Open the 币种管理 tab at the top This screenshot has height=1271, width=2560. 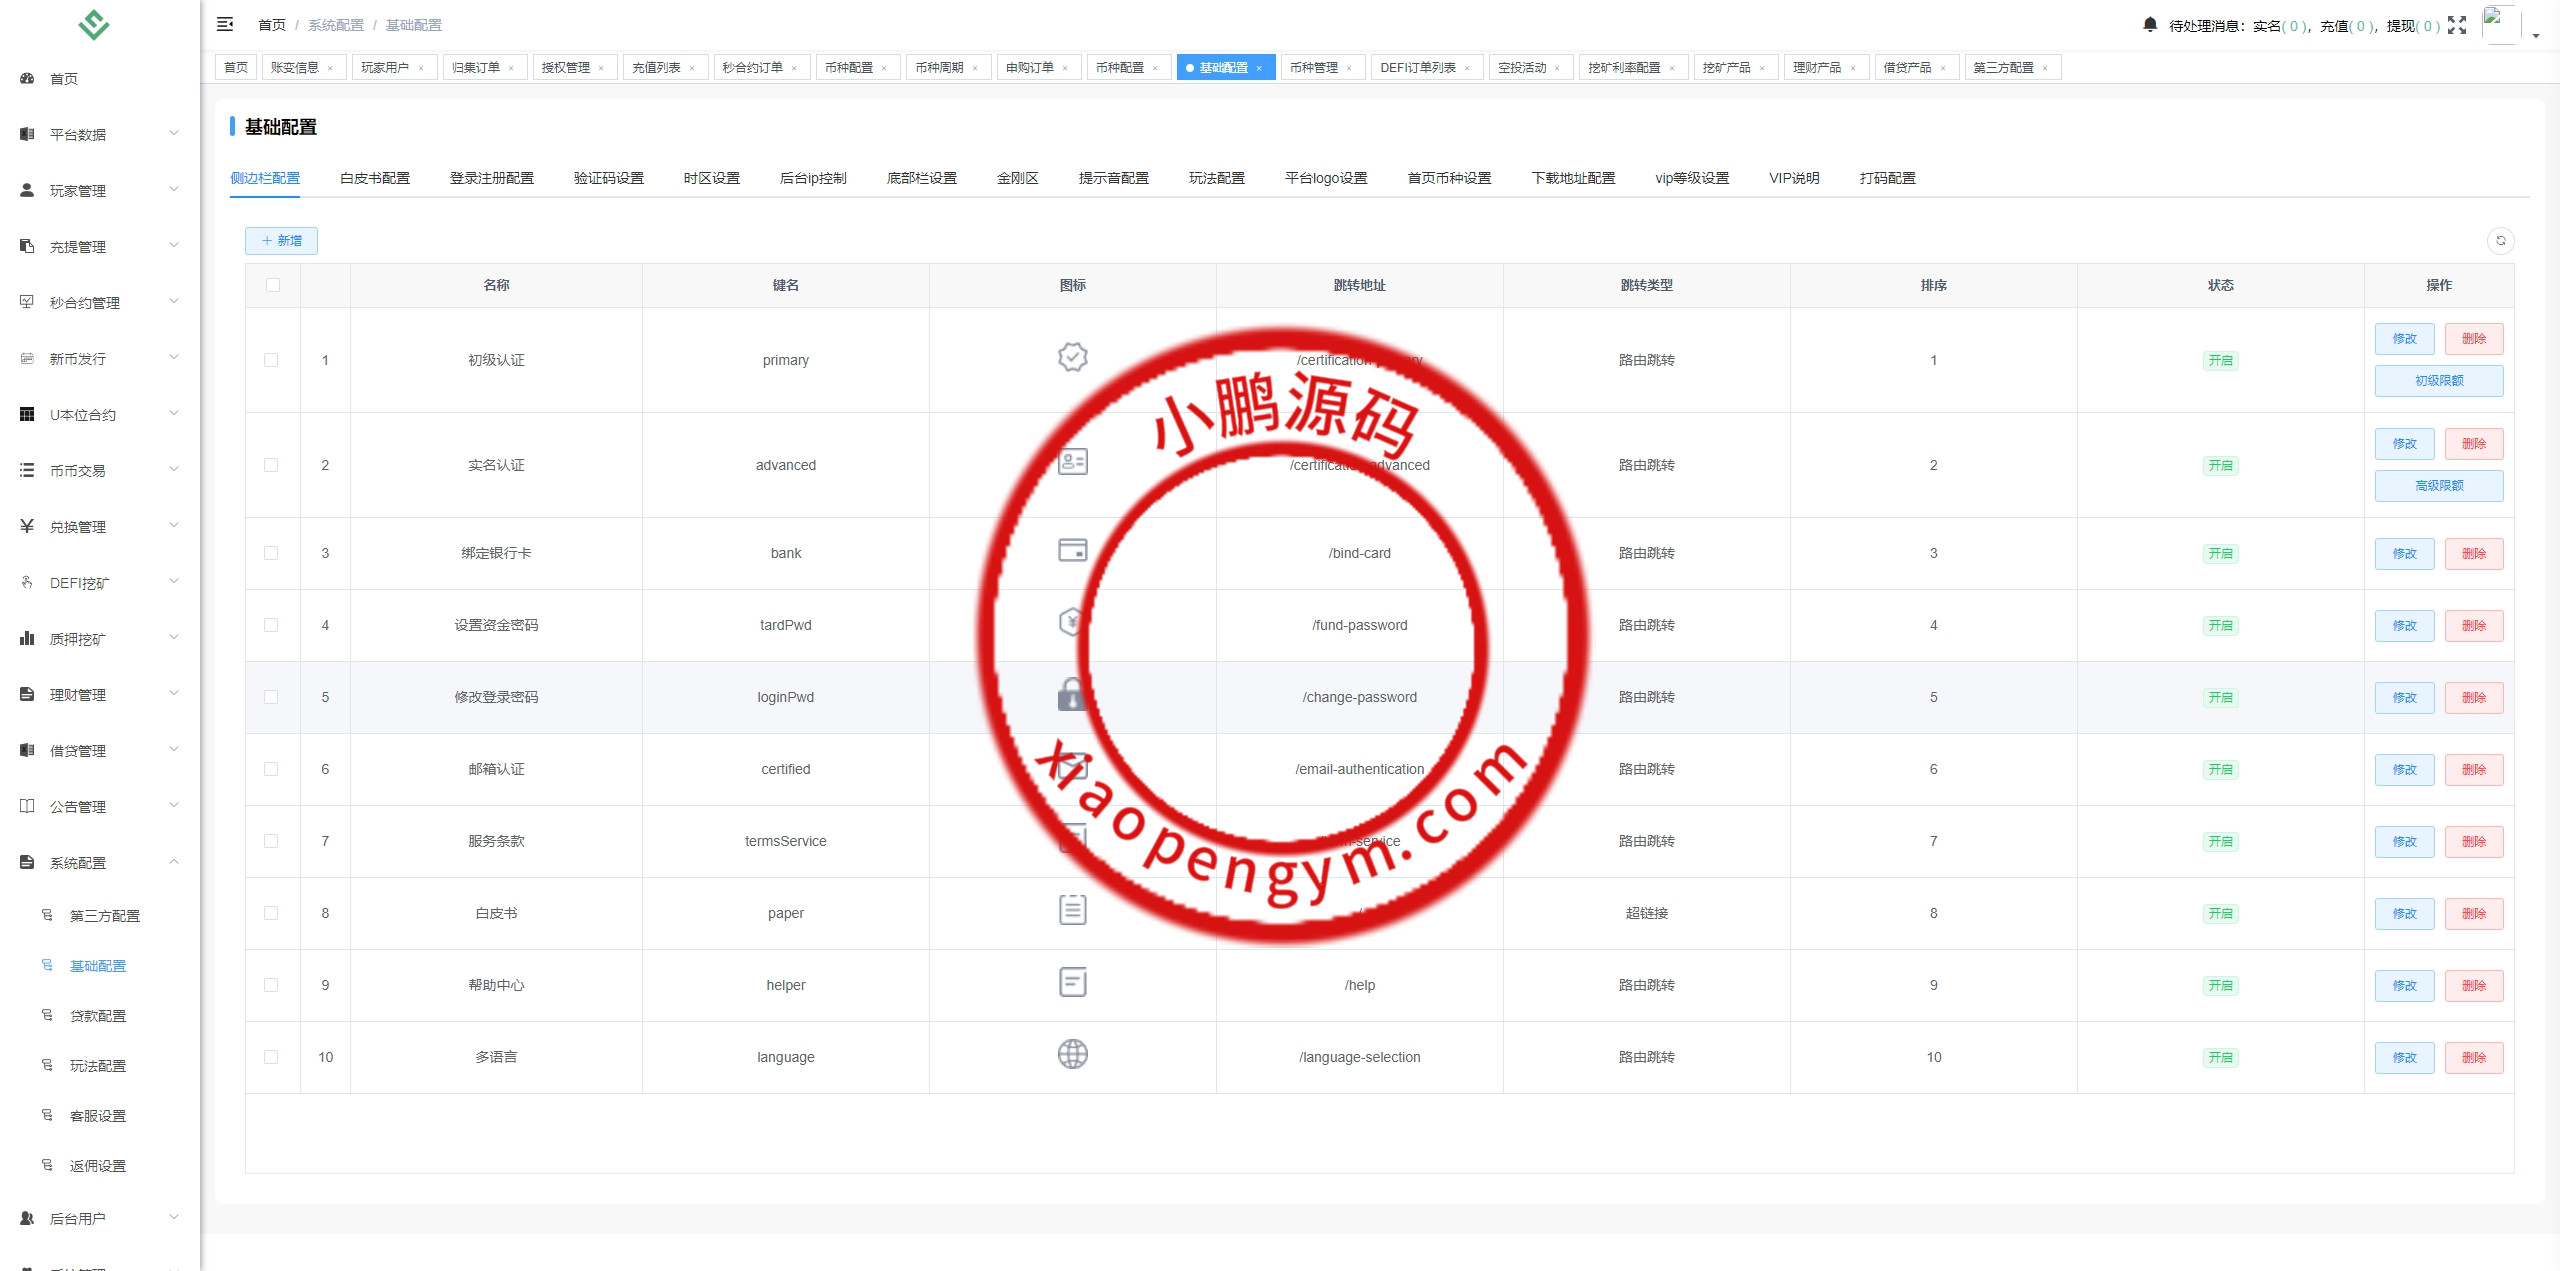click(x=1317, y=67)
